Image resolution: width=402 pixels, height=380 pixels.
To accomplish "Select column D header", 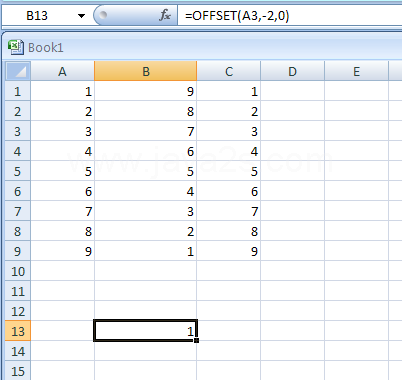I will [292, 71].
